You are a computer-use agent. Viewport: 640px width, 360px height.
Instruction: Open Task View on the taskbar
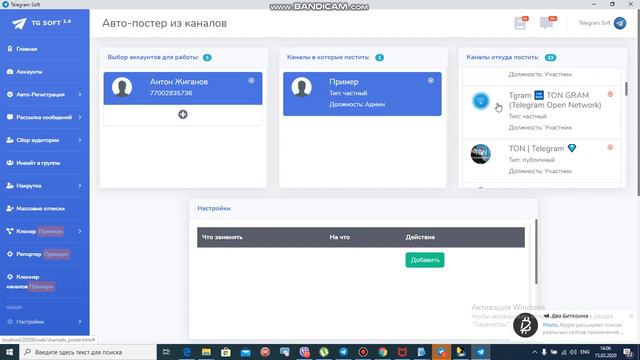pyautogui.click(x=166, y=352)
